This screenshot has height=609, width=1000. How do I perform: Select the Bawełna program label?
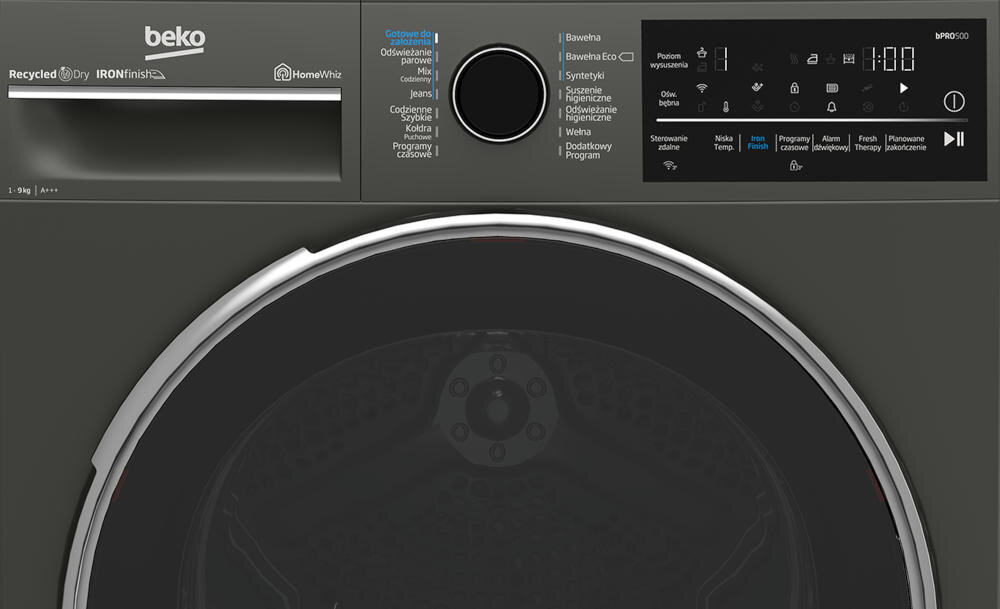point(585,37)
